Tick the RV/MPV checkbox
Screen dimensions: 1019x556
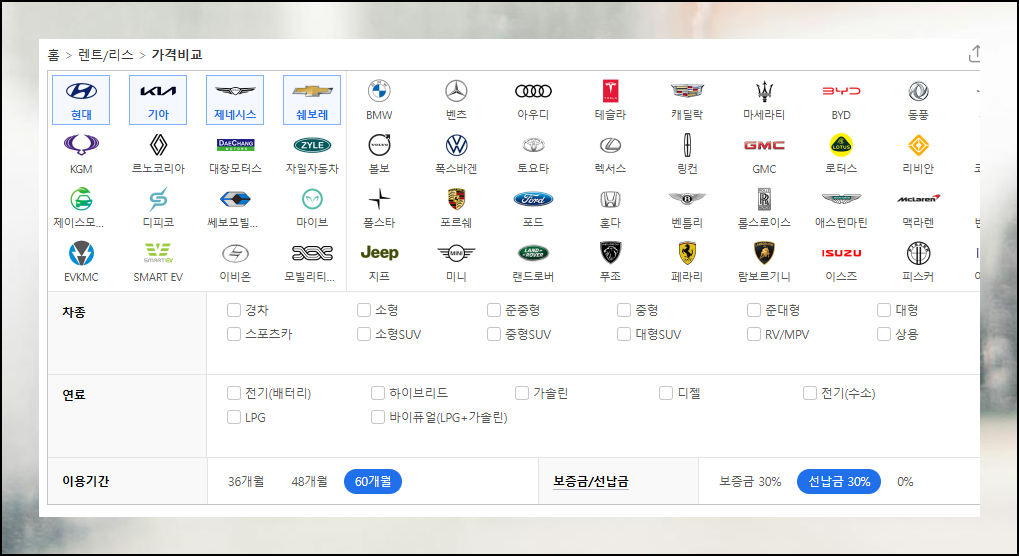pos(754,334)
